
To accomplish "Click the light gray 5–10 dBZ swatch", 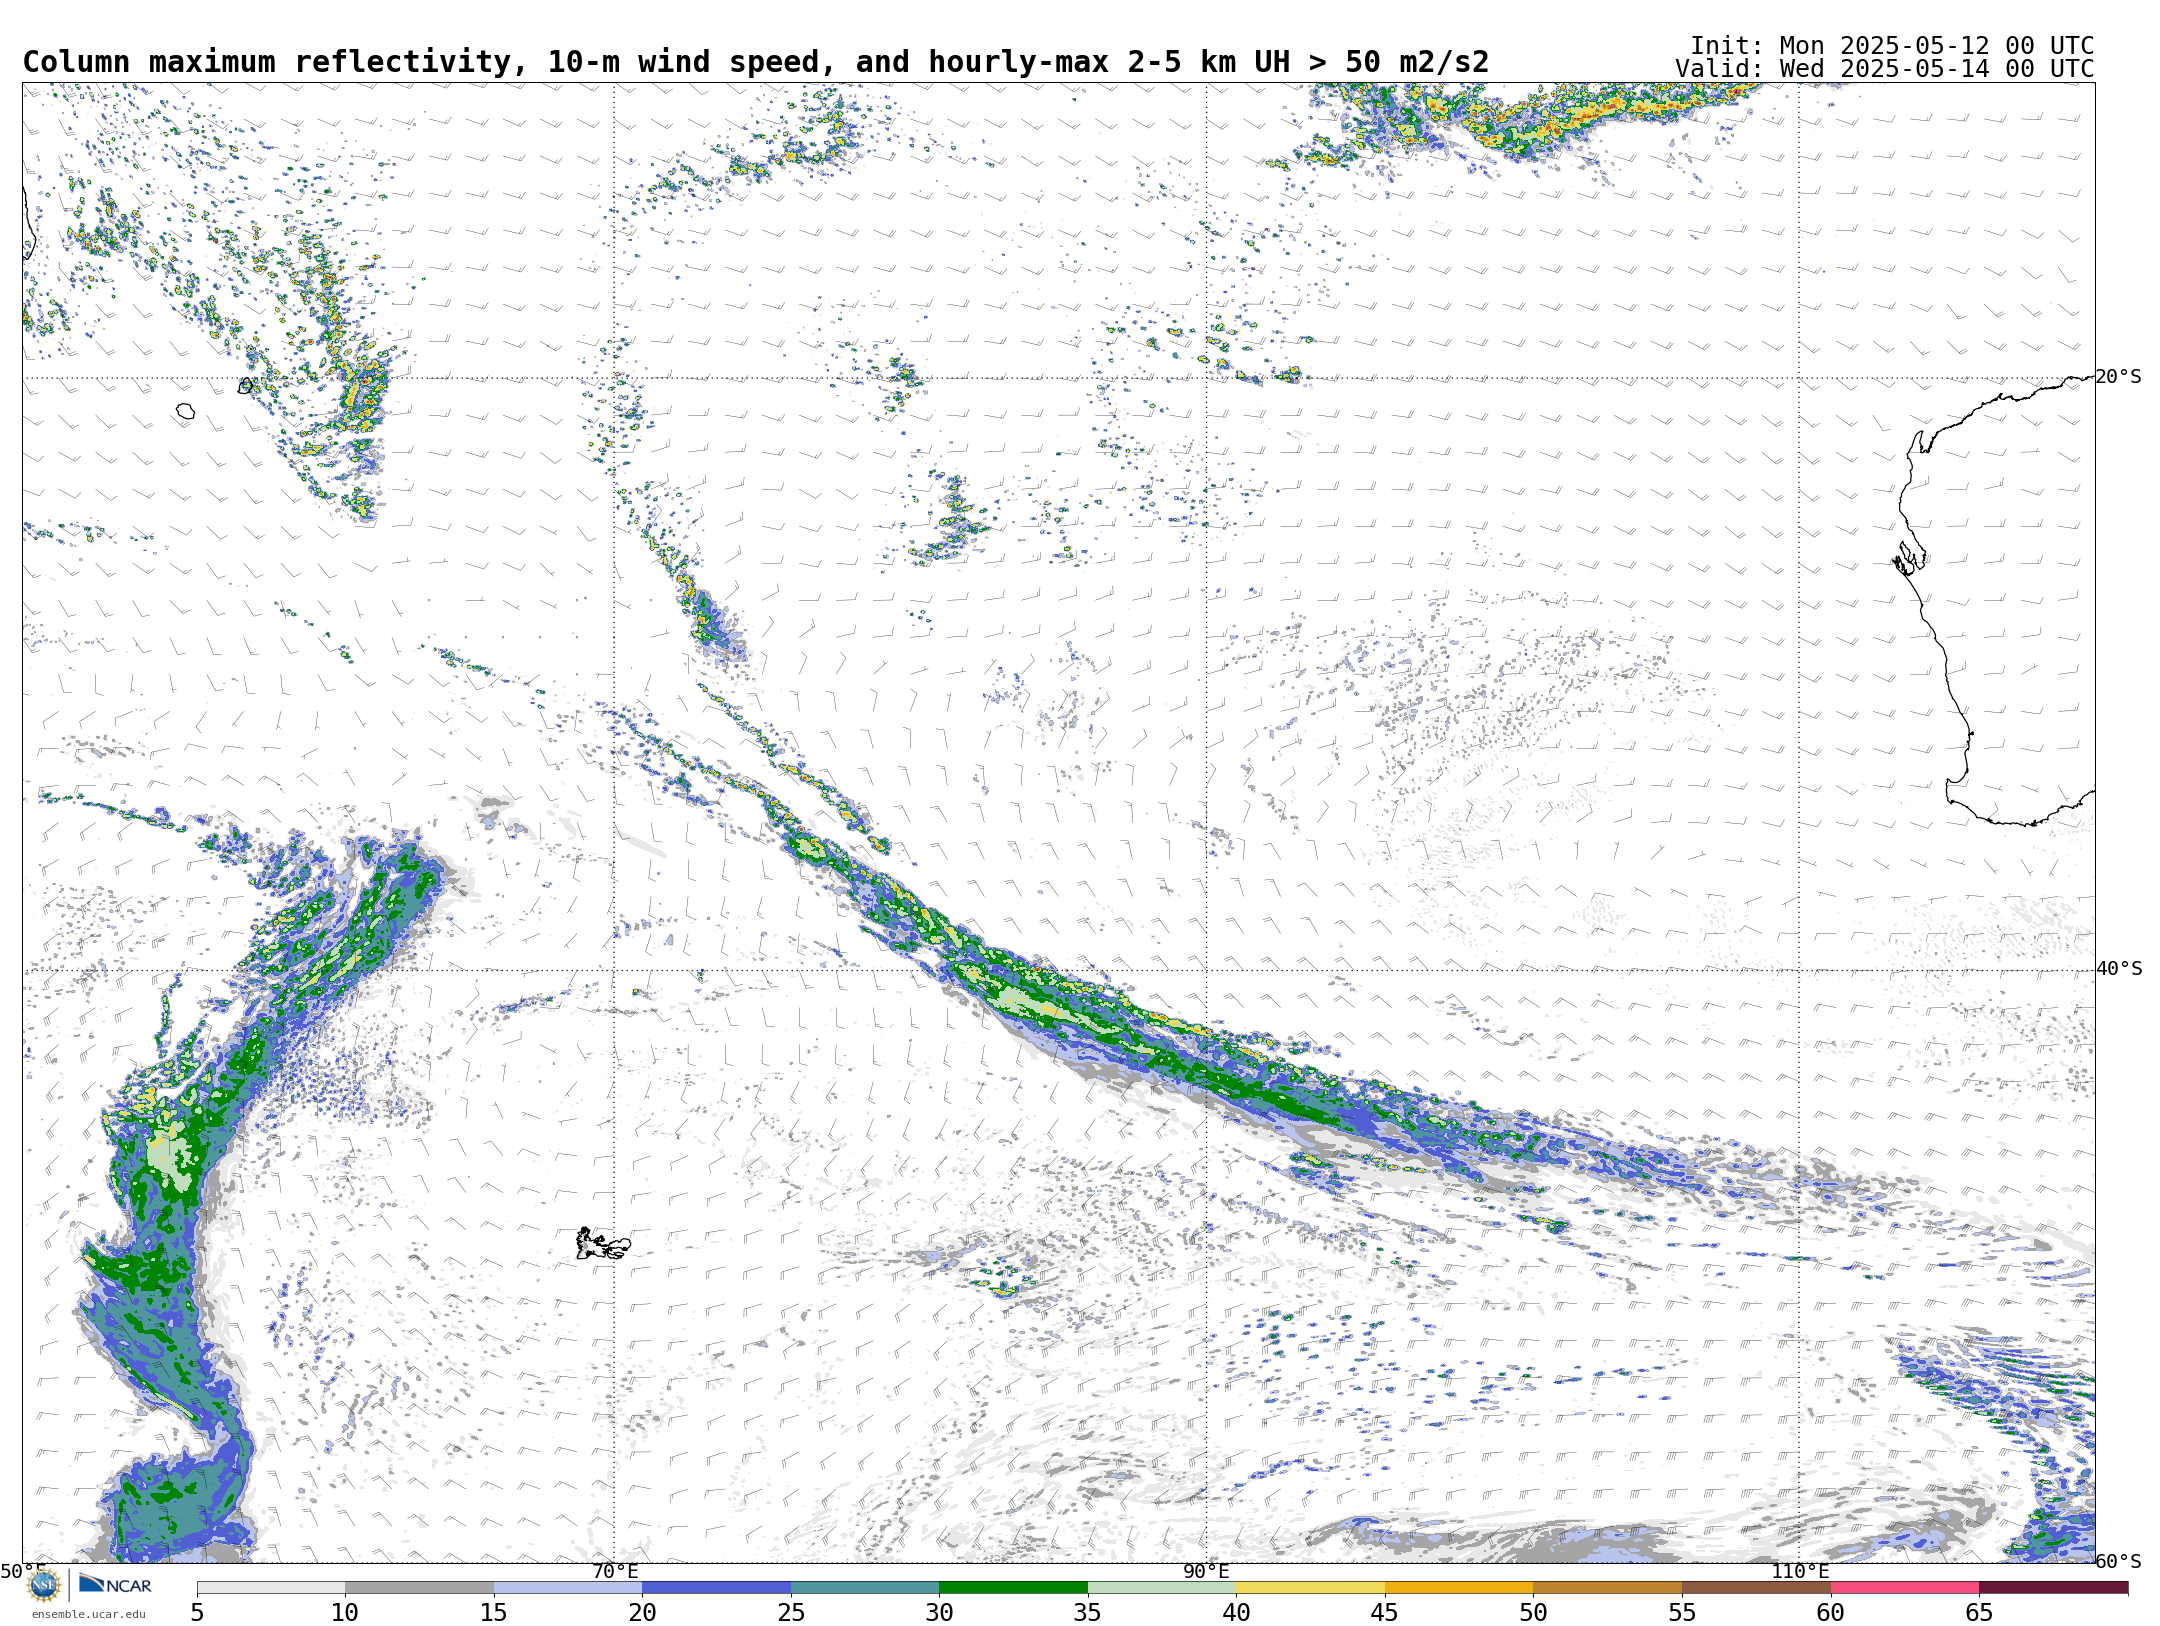I will (271, 1588).
